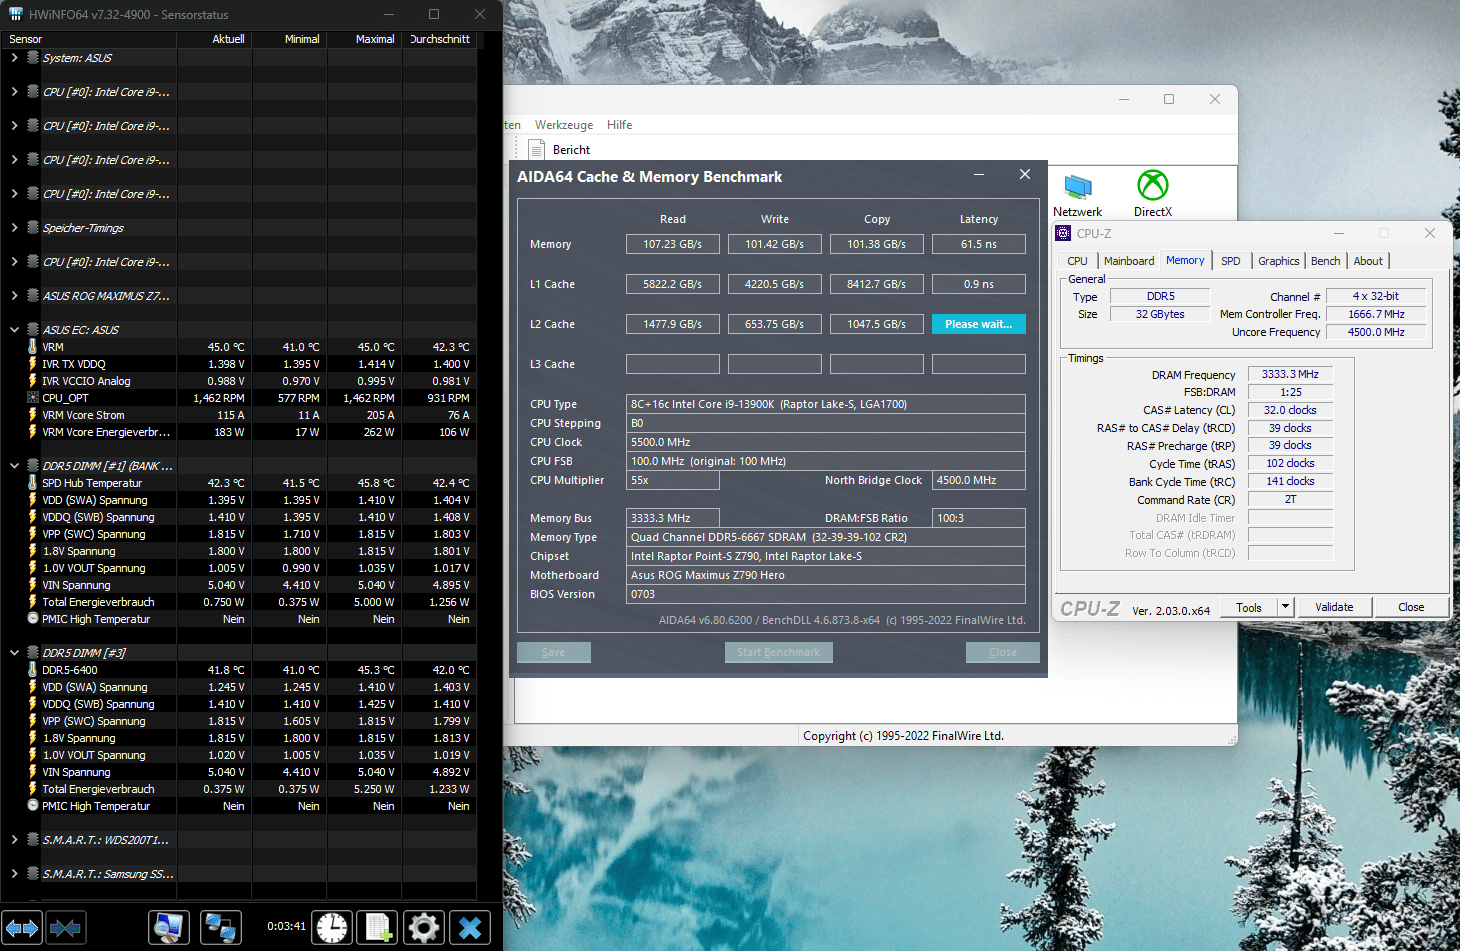Click the CPU-Z title bar chip icon

click(1063, 233)
